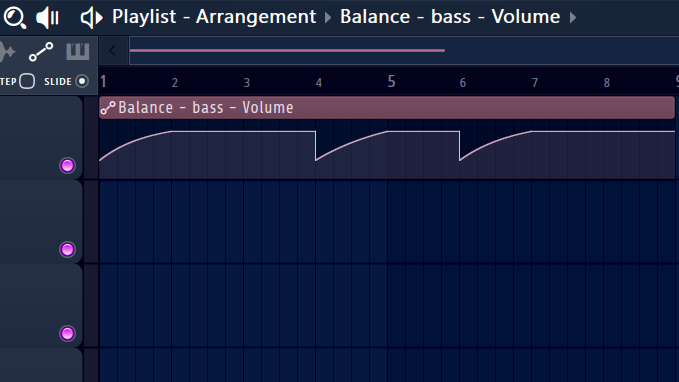Image resolution: width=679 pixels, height=382 pixels.
Task: Open the Playlist - Arrangement menu
Action: pyautogui.click(x=214, y=17)
